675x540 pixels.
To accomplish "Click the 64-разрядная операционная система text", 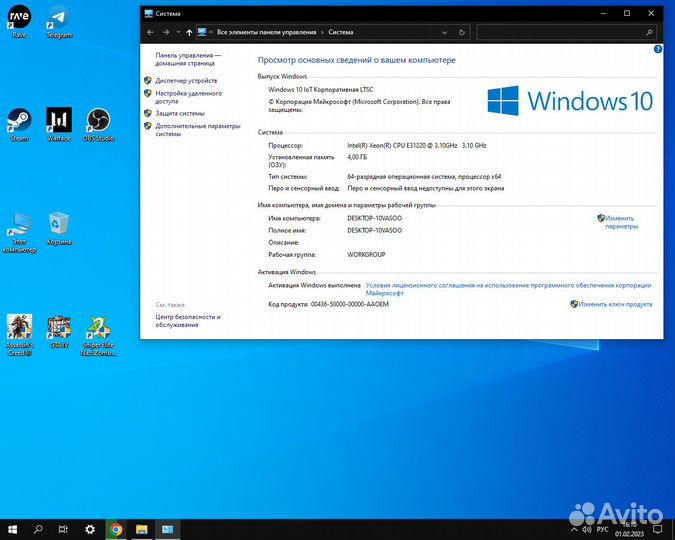I will click(424, 177).
